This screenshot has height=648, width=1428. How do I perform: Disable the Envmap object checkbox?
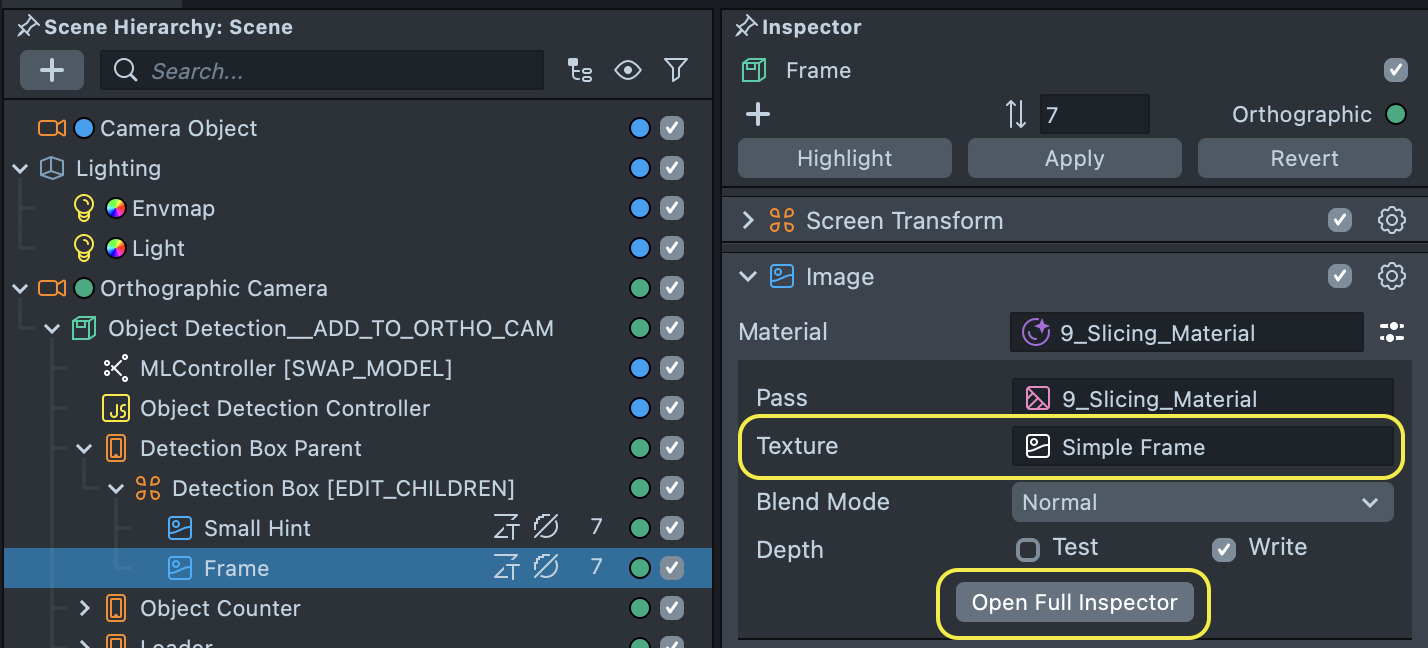(x=672, y=208)
